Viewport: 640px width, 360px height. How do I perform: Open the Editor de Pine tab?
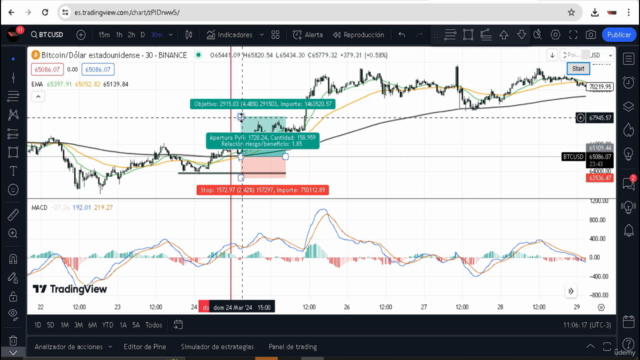pos(145,347)
